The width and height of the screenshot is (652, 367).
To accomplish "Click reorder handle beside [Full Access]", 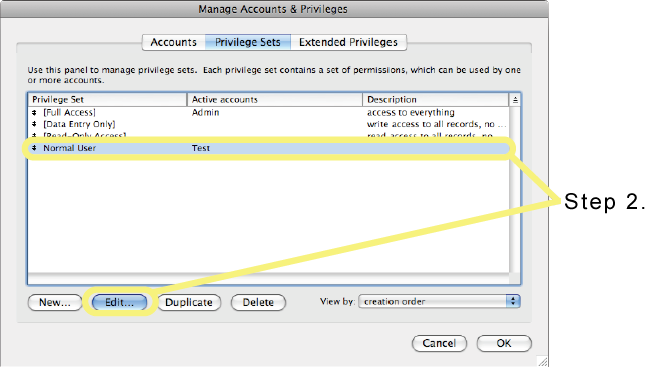I will [x=34, y=112].
